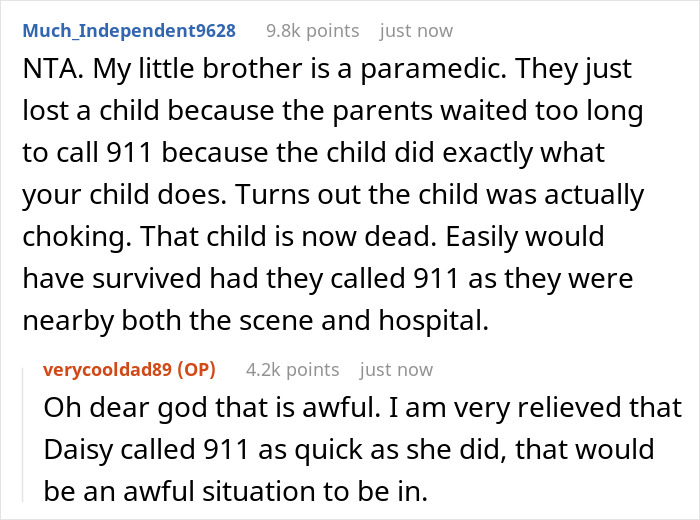Click the reply's 'just now' timestamp
This screenshot has height=520, width=700.
pyautogui.click(x=396, y=370)
